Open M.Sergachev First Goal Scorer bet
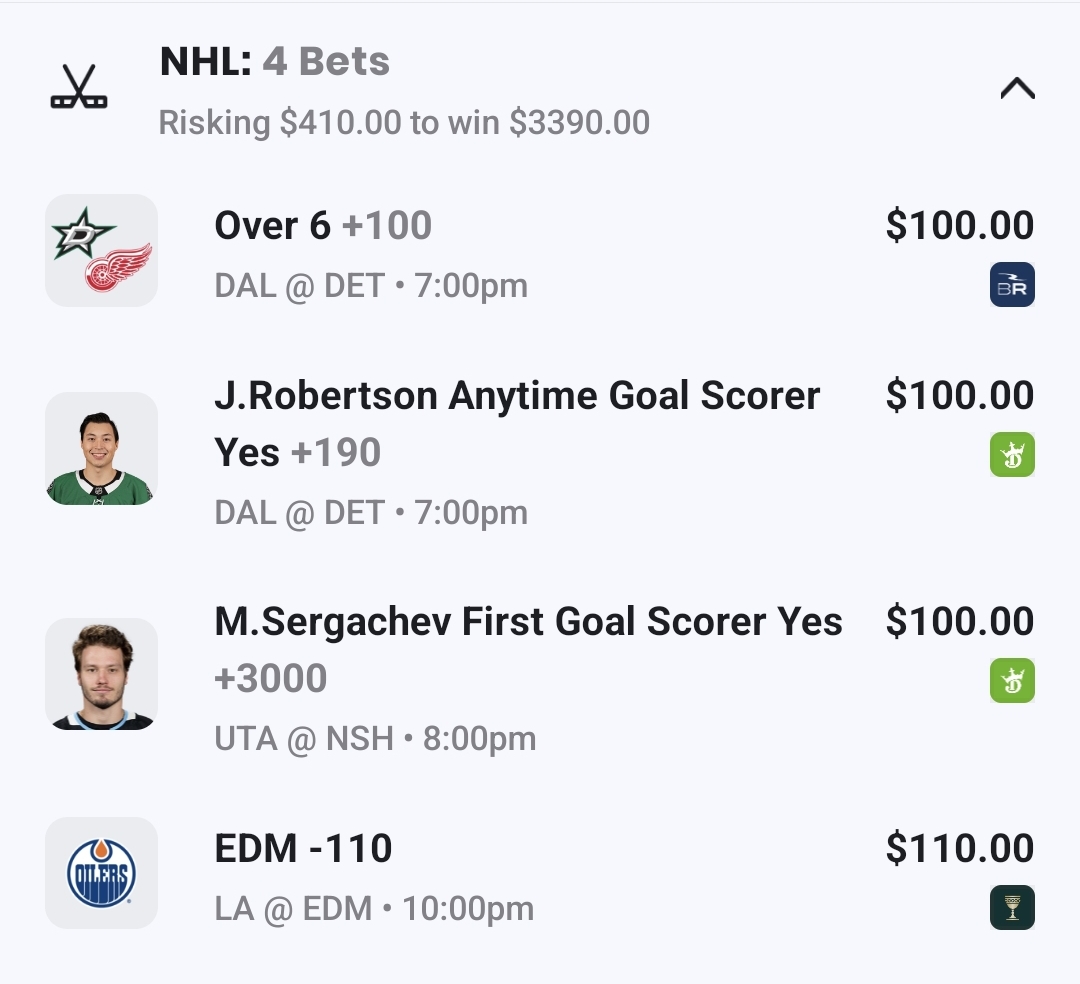 point(528,622)
